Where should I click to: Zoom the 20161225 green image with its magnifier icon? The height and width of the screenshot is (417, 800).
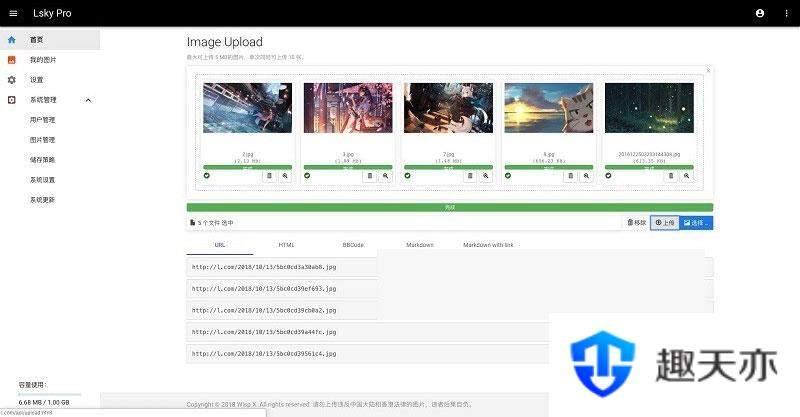687,176
